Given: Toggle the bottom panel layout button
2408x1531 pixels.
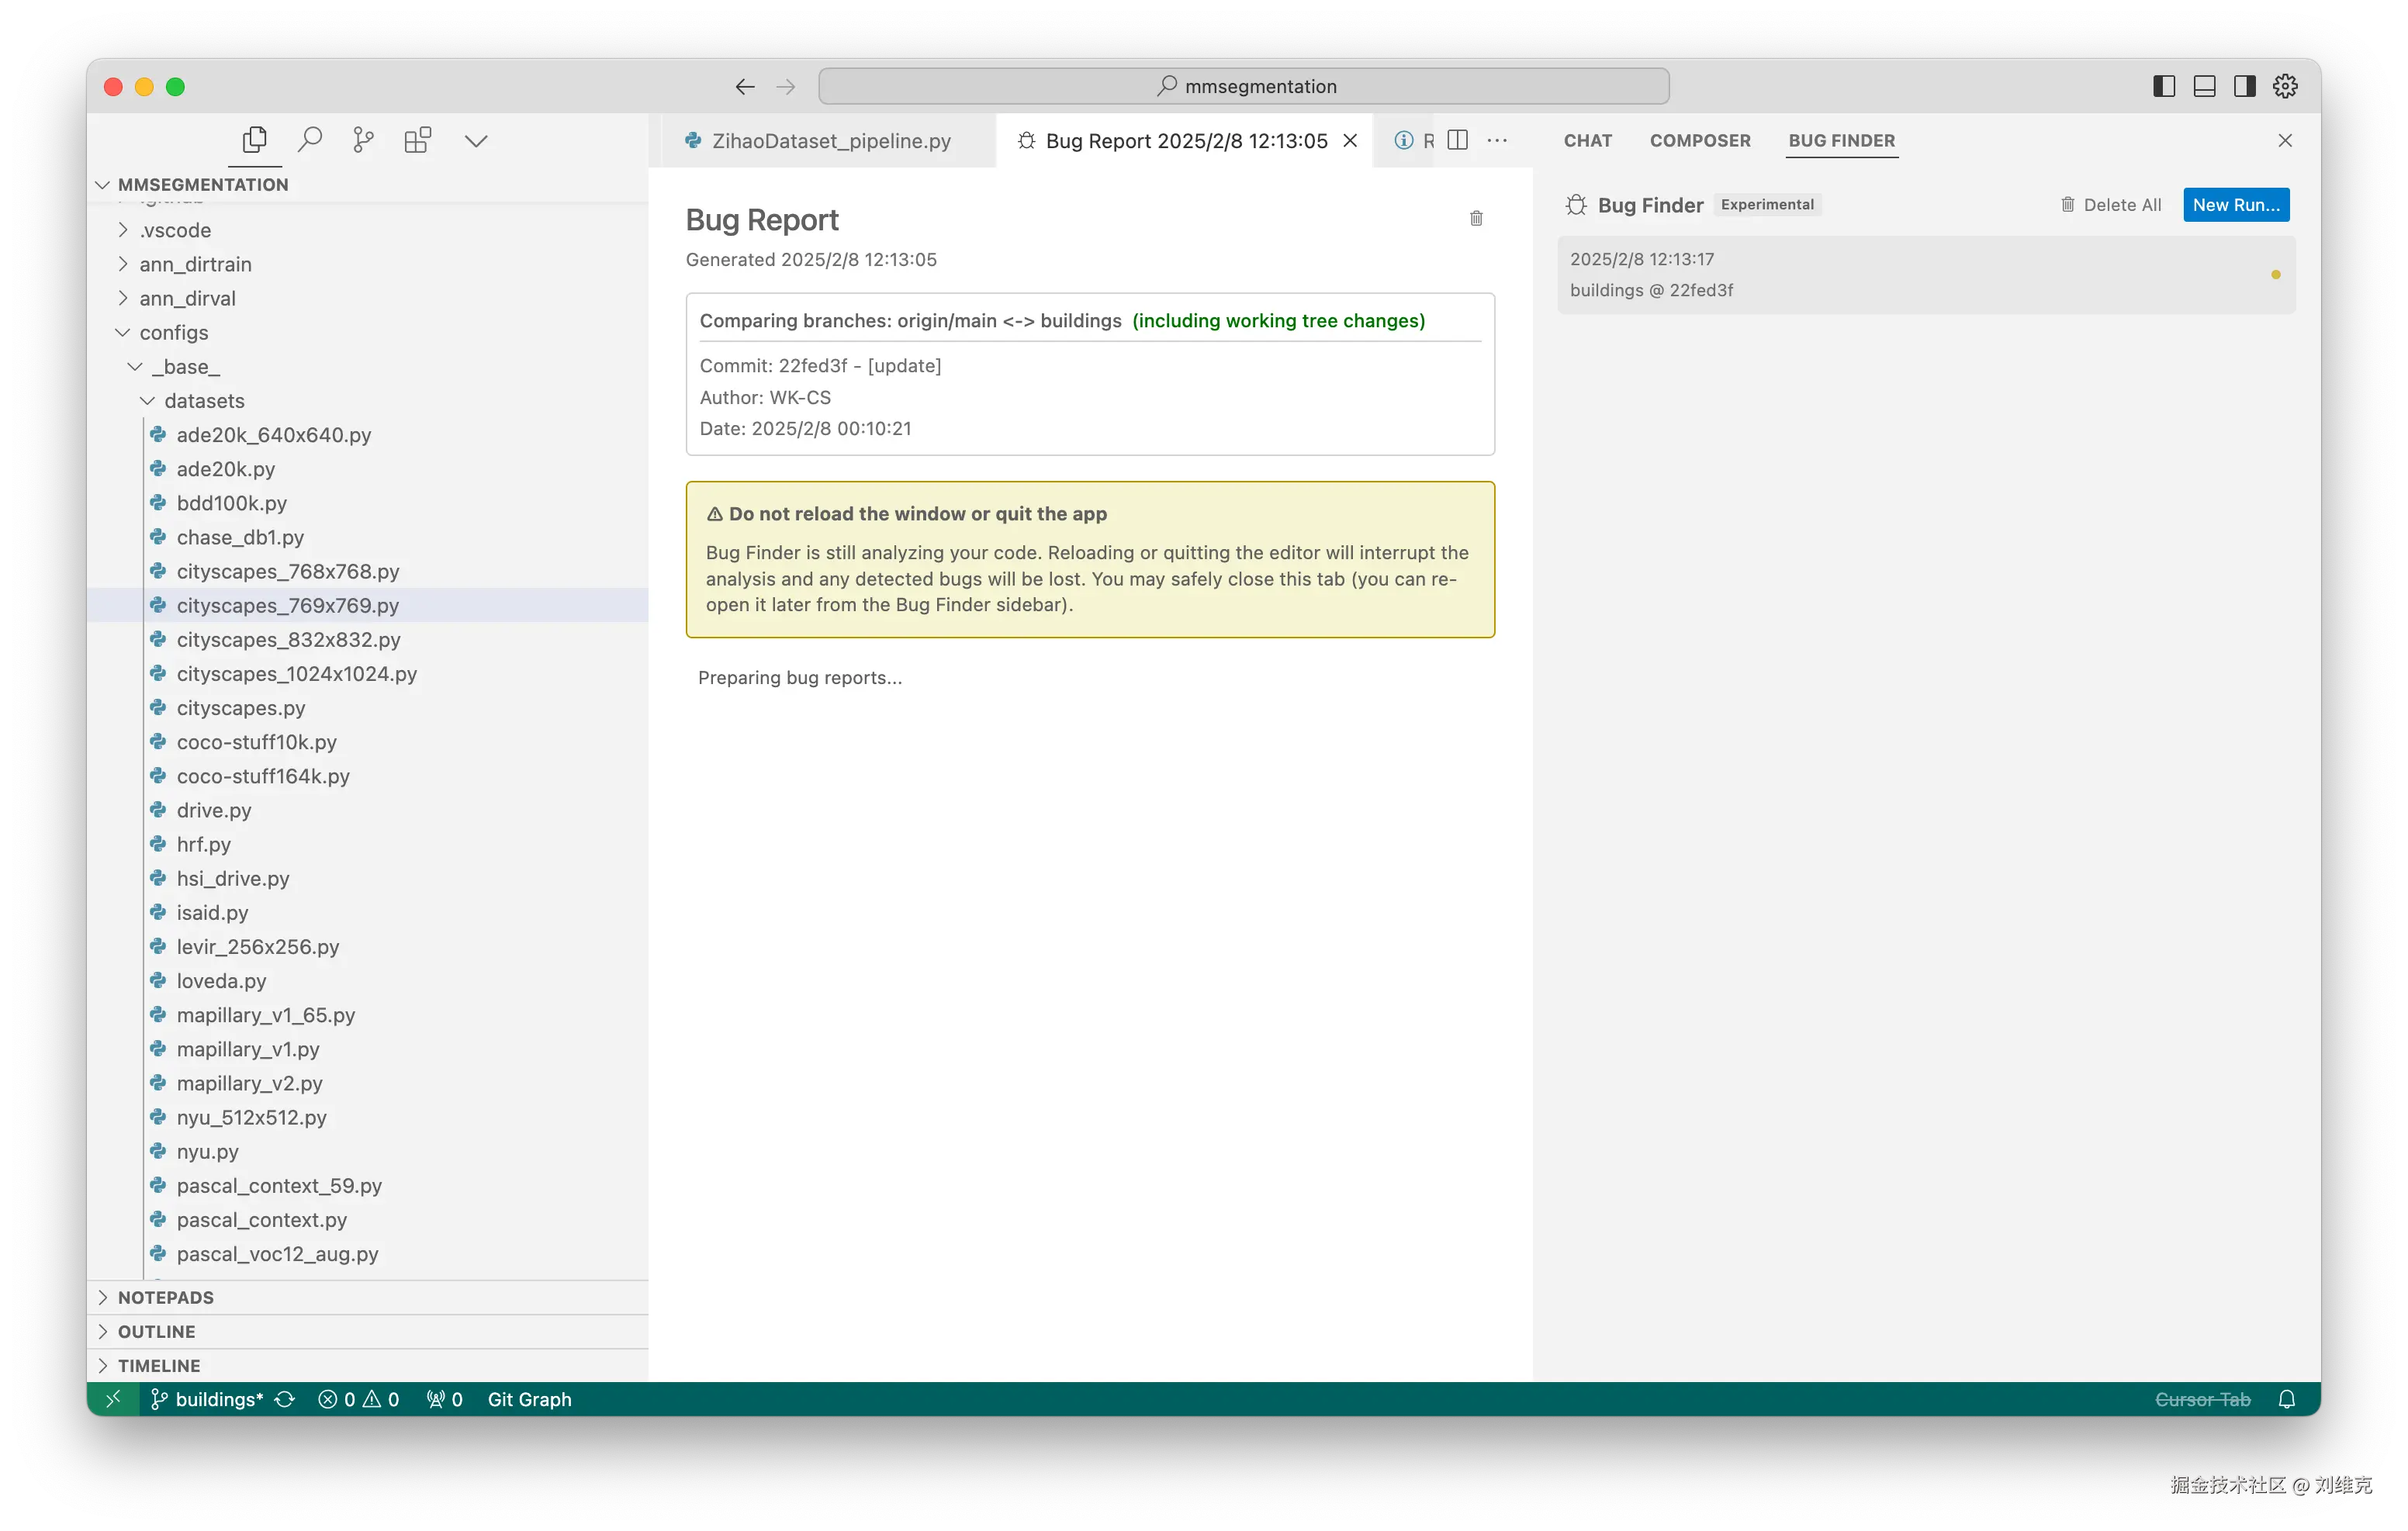Looking at the screenshot, I should tap(2204, 86).
